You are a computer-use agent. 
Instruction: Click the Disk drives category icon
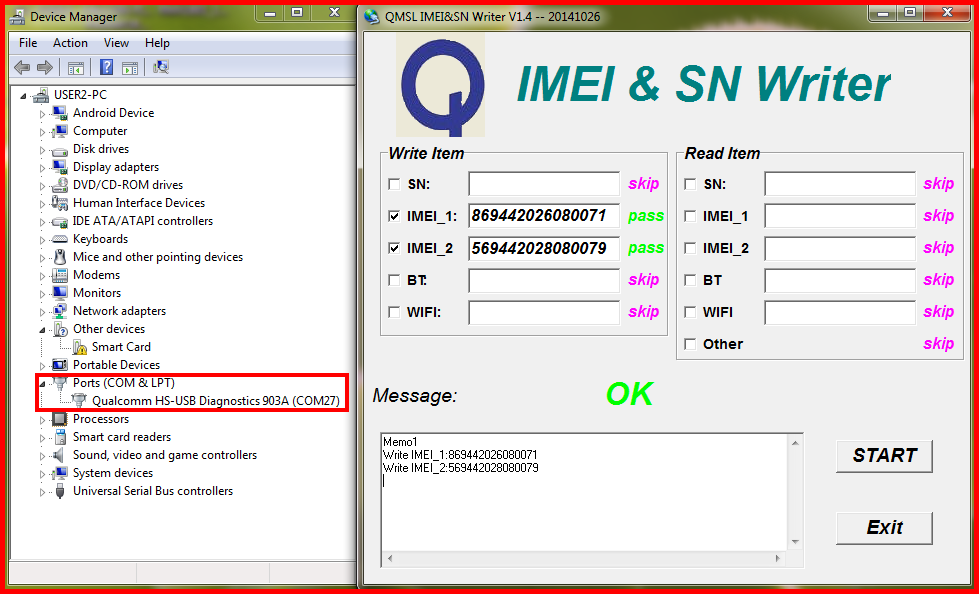click(x=60, y=149)
